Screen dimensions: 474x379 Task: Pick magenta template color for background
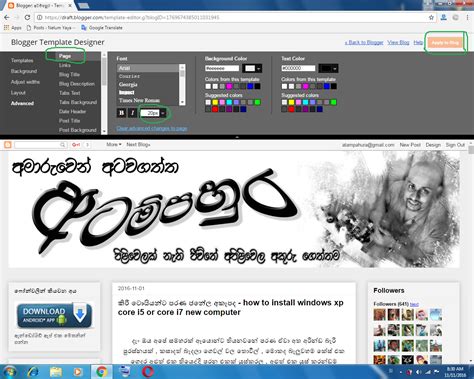[229, 86]
